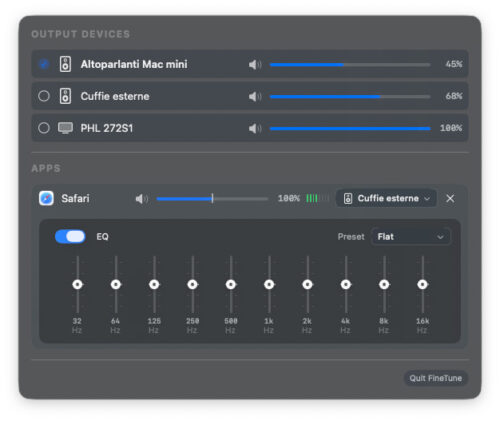
Task: Mute the Cuffie esterne output speaker icon
Action: (255, 96)
